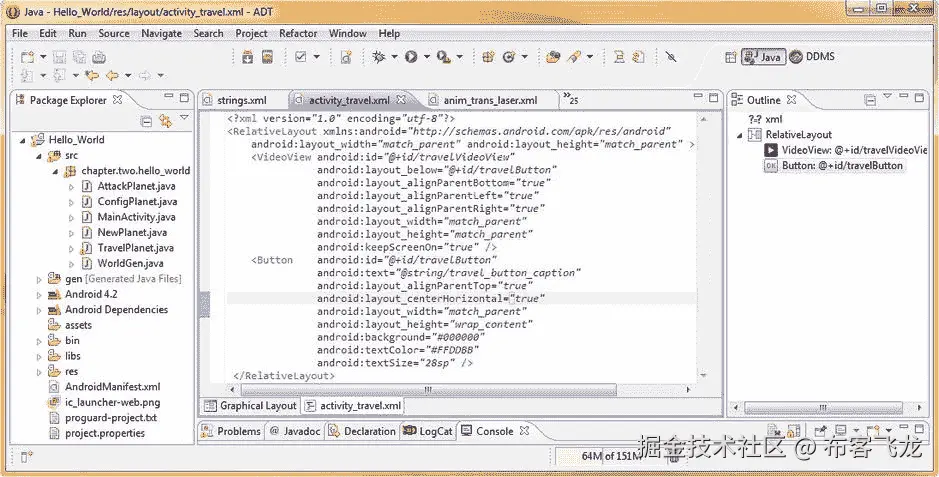
Task: Click the Collapse All icon in Package Explorer
Action: [146, 121]
